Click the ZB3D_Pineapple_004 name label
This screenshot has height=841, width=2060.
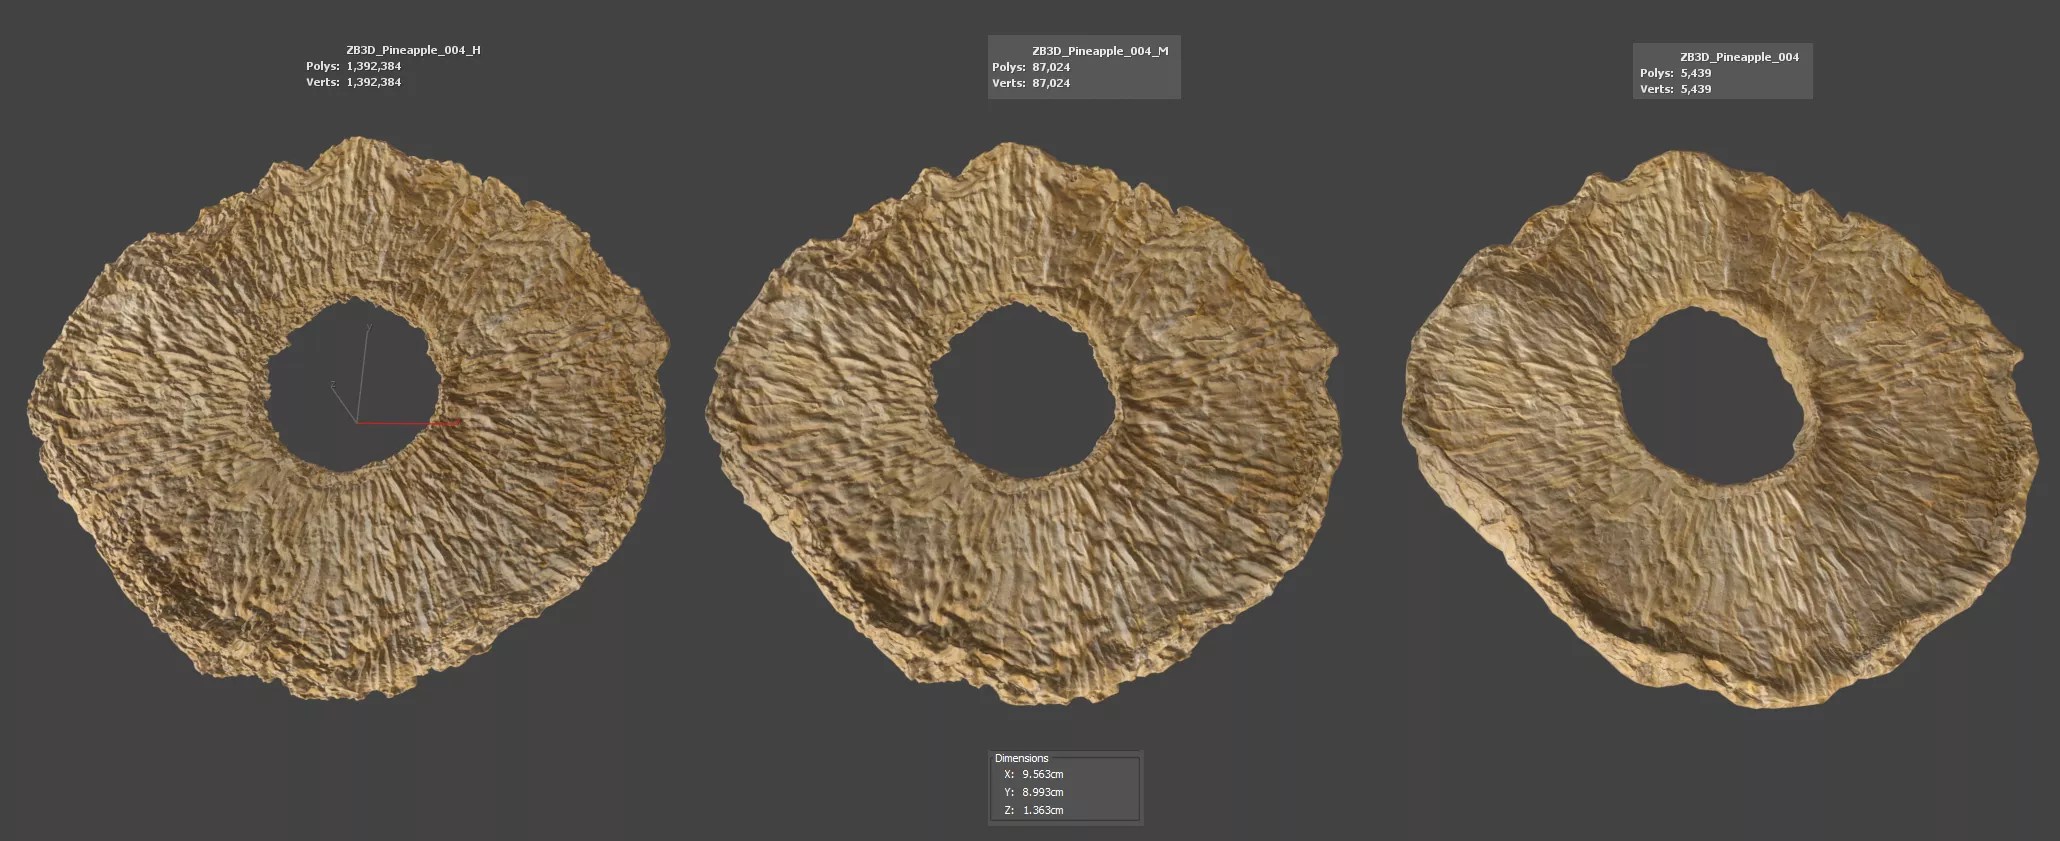tap(1739, 57)
